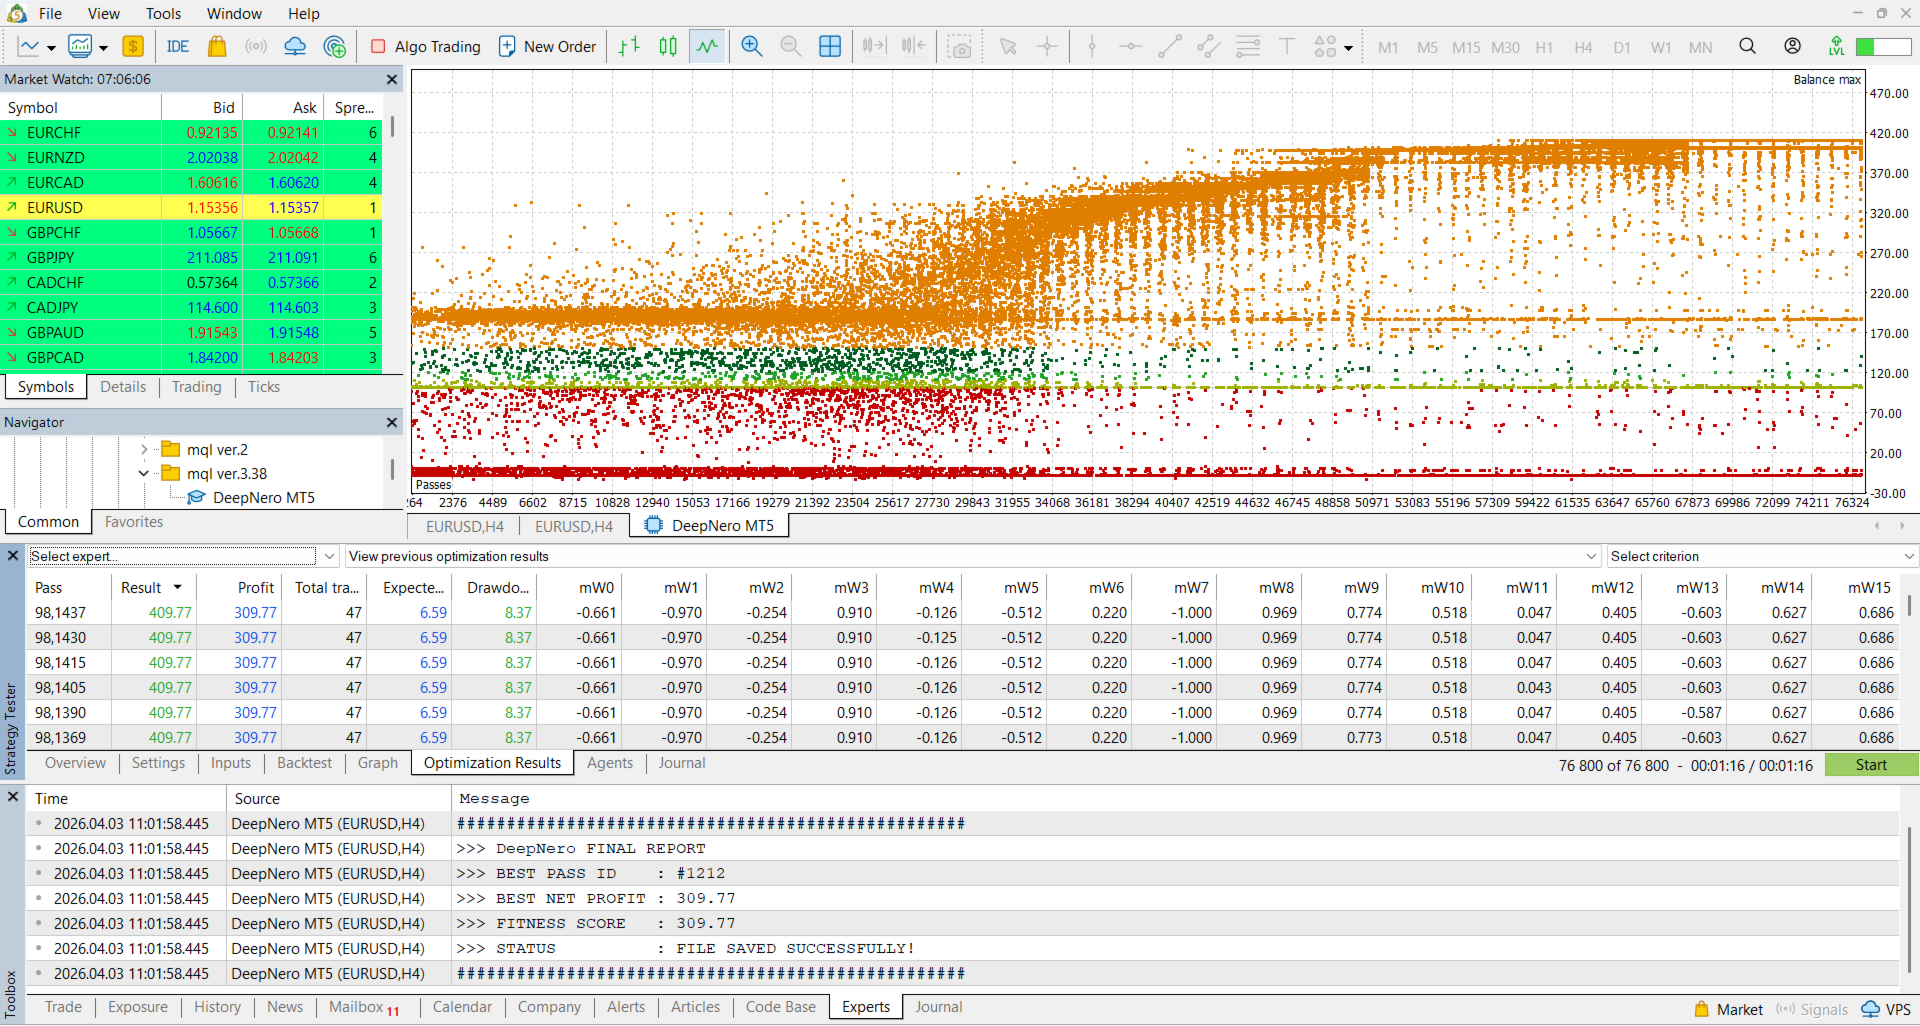The height and width of the screenshot is (1026, 1920).
Task: Open the Market shopping bag icon
Action: pos(216,46)
